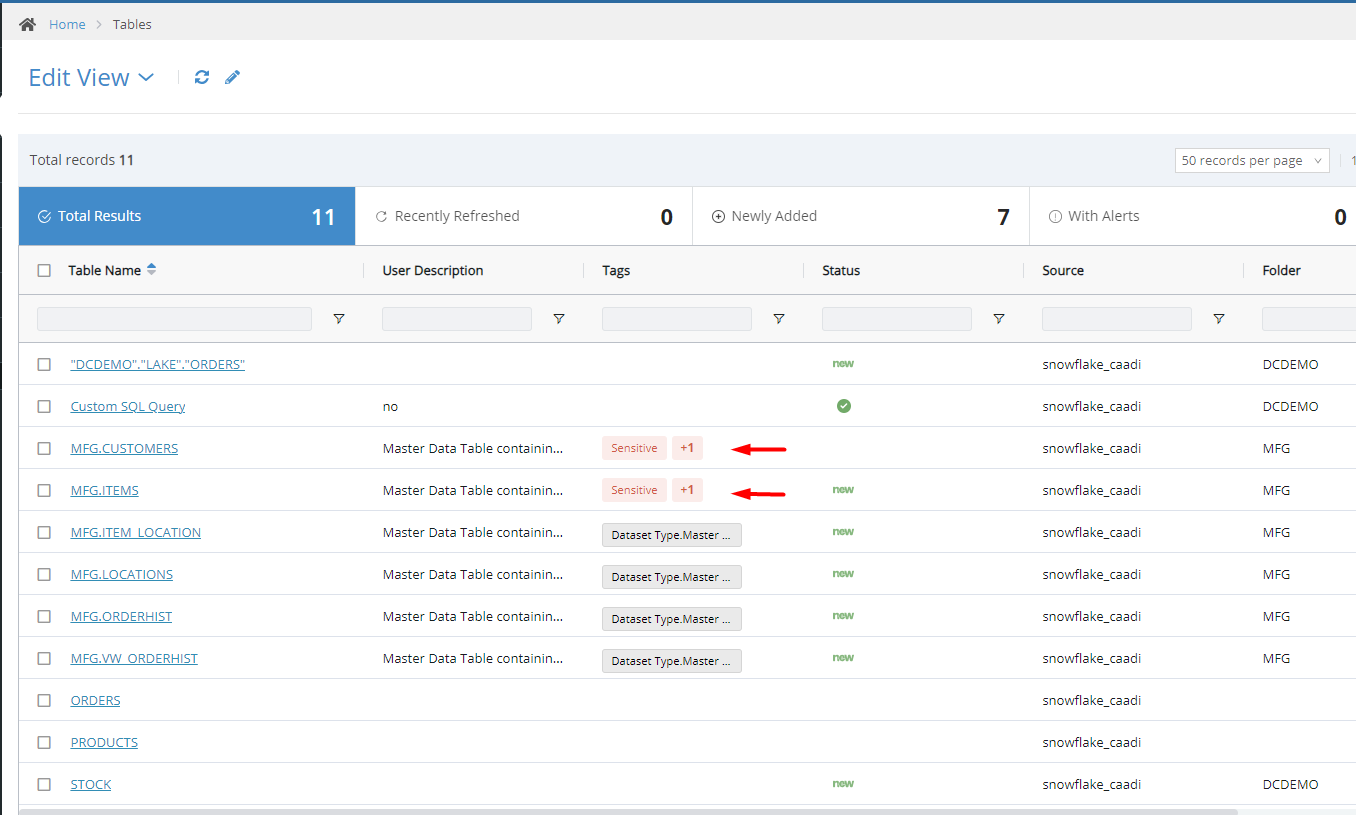Expand the +1 tags on MFG.CUSTOMERS

(687, 448)
